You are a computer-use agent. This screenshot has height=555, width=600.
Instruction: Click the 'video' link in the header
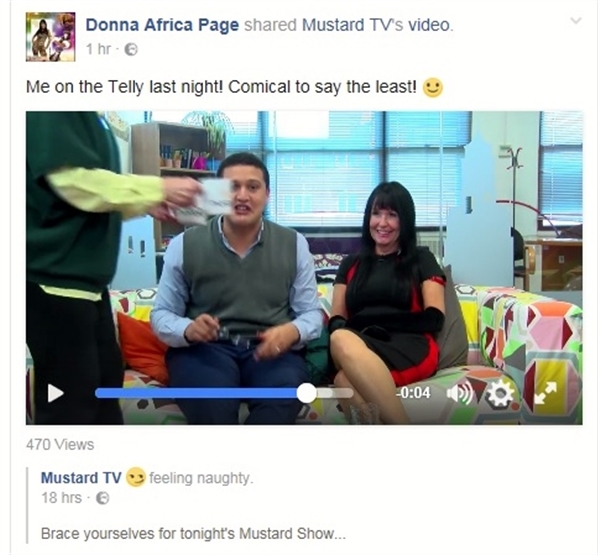[429, 25]
